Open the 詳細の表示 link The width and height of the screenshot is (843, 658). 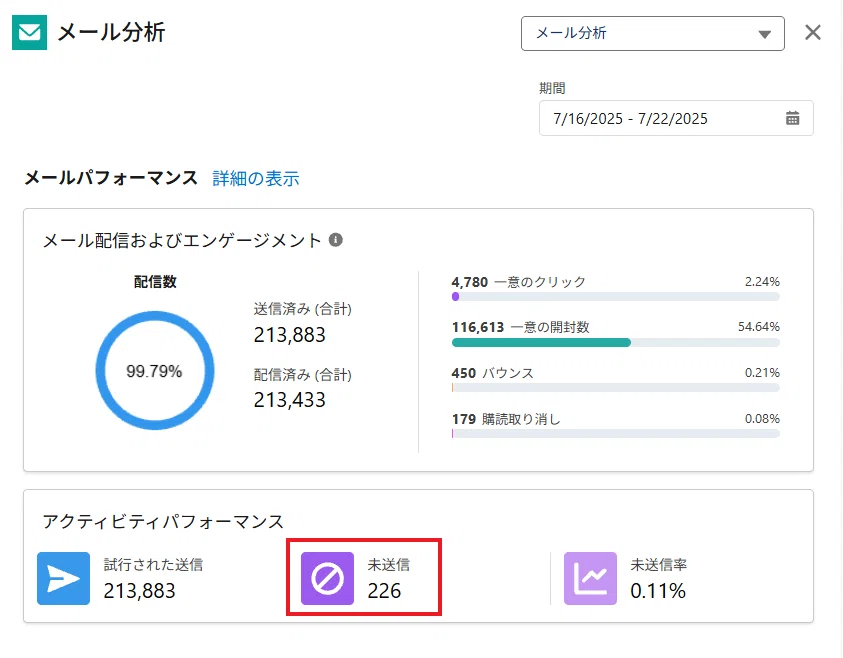pos(256,178)
